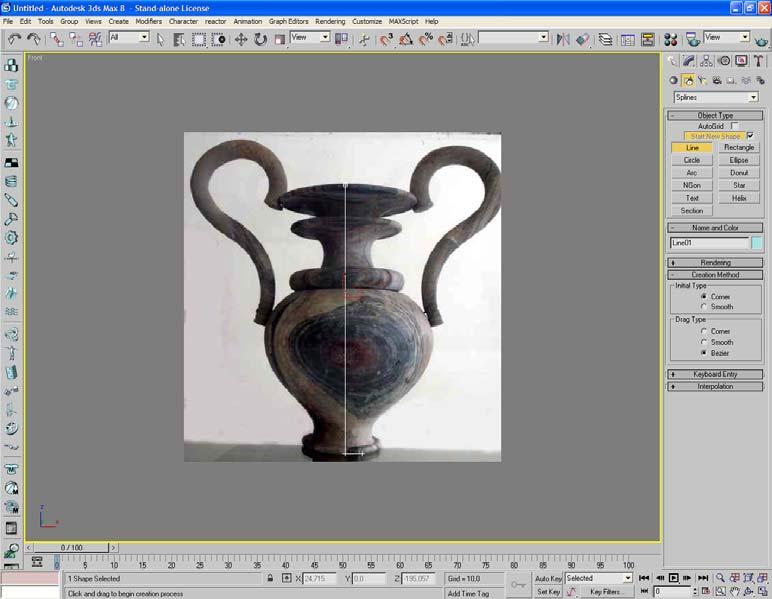Expand the Interpolation rollout

pyautogui.click(x=715, y=386)
